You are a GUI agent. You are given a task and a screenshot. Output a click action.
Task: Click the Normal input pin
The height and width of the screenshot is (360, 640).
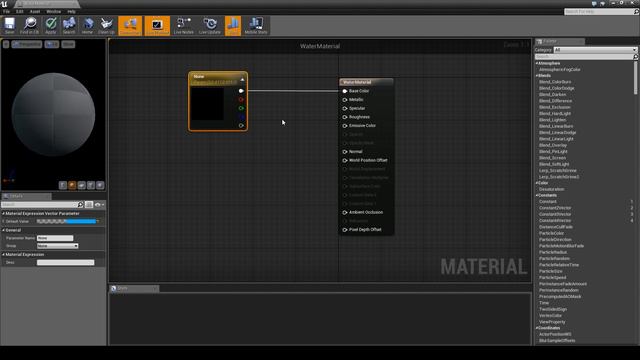pos(345,151)
